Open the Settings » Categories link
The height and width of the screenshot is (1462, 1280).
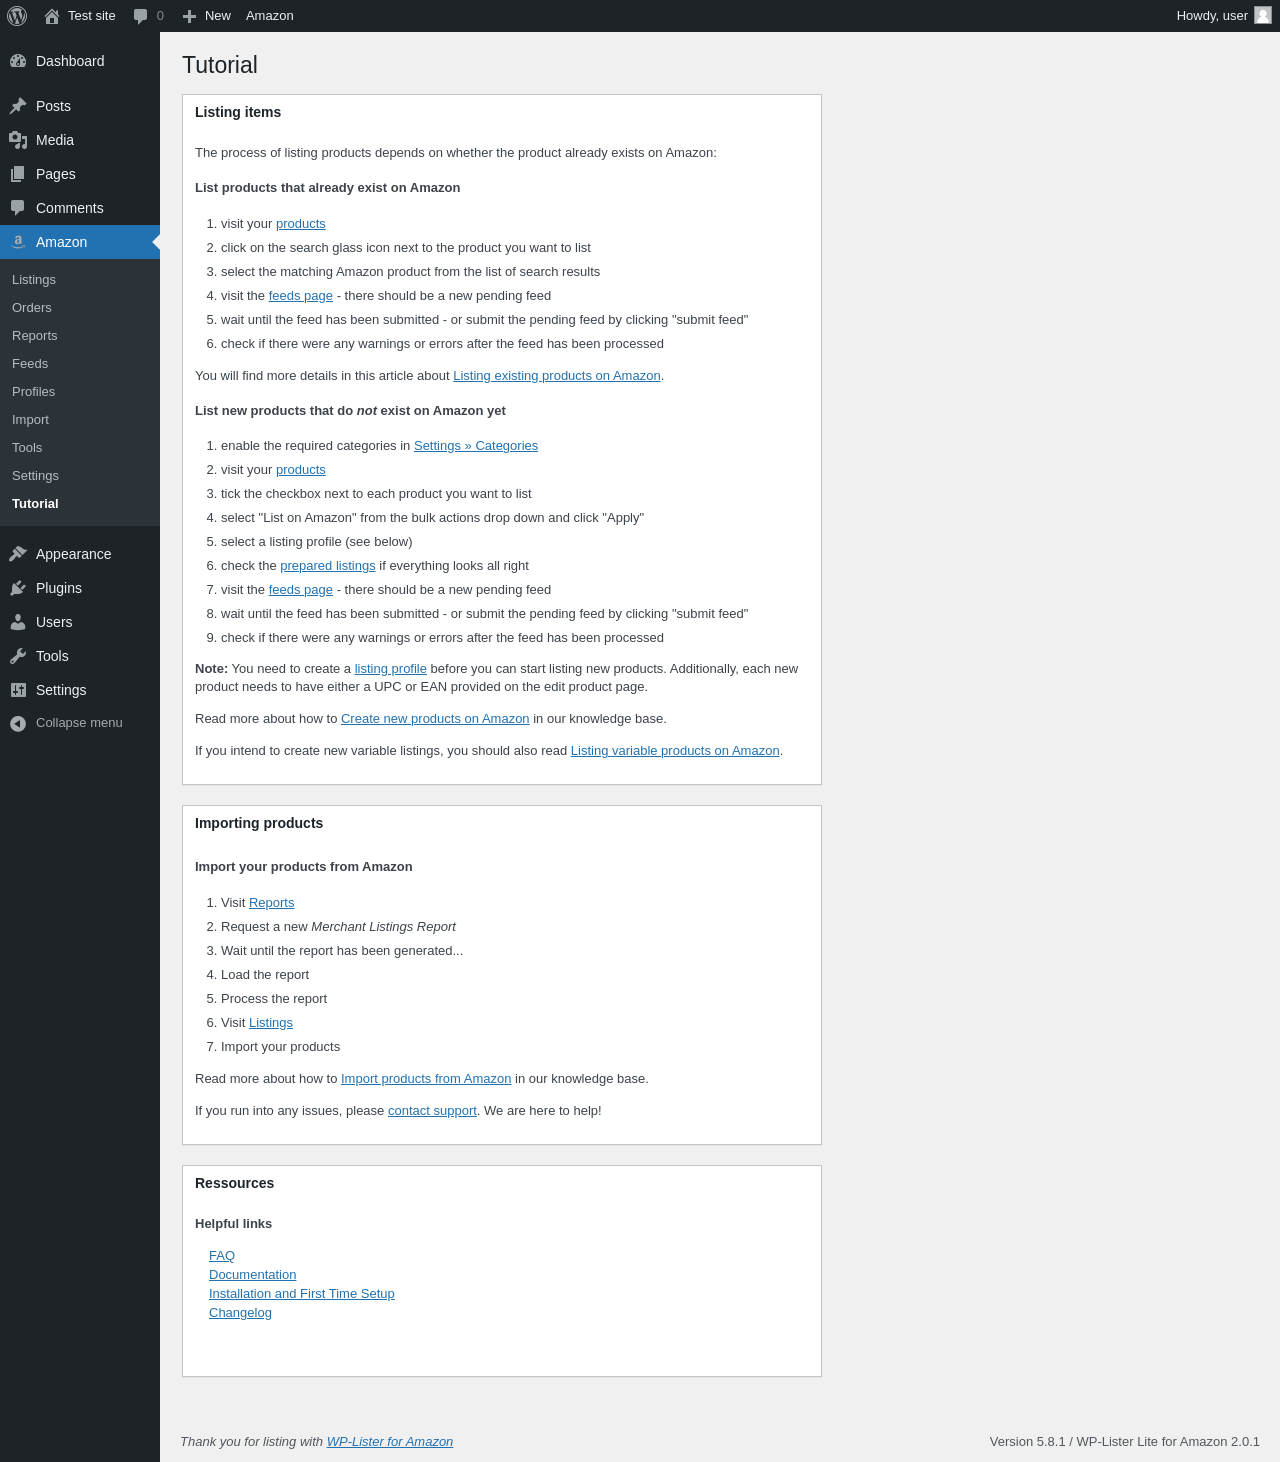tap(476, 446)
